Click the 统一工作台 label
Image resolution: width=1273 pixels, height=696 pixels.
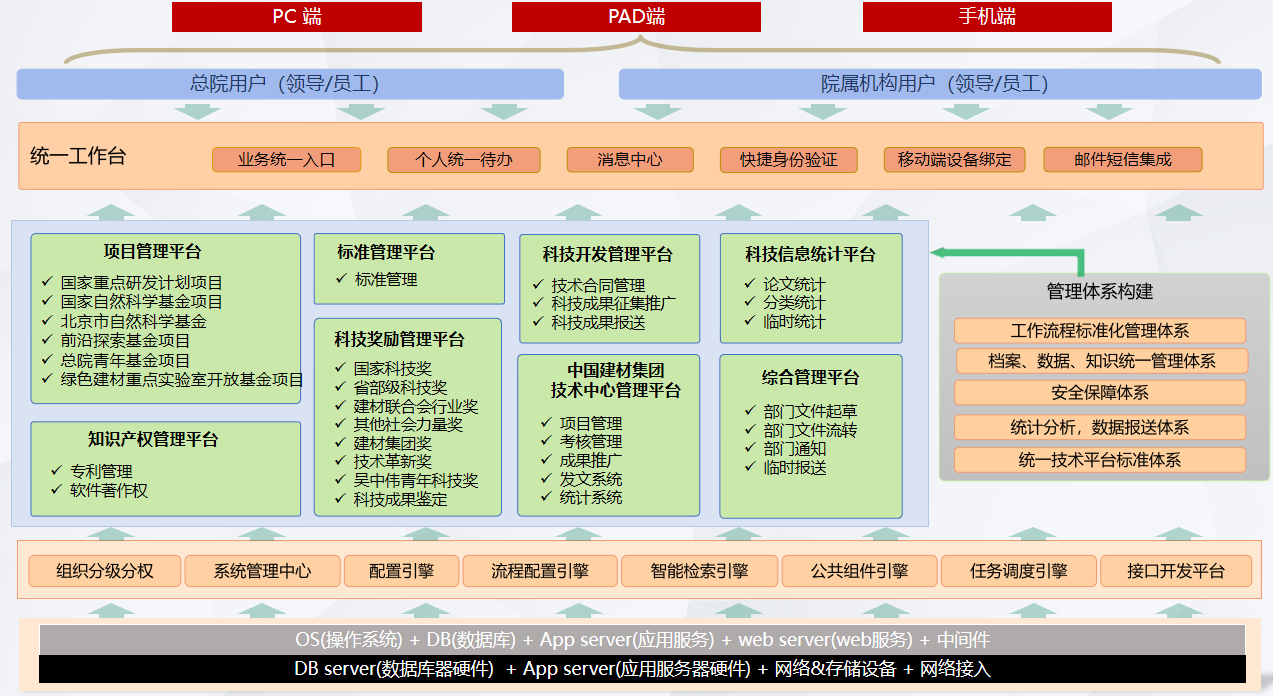click(x=79, y=156)
